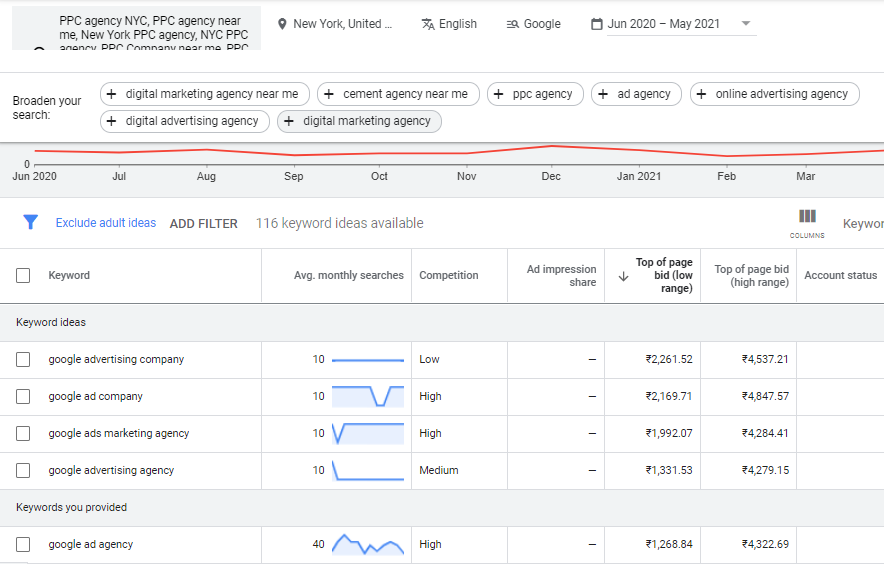Click the 'Exclude adult ideas' link
The width and height of the screenshot is (884, 564).
(x=106, y=223)
